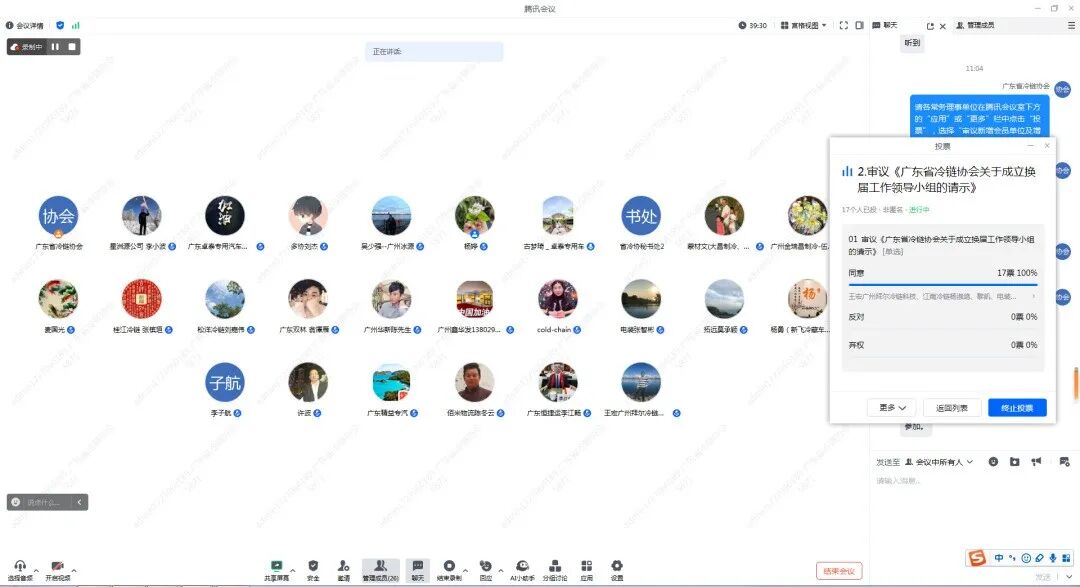Switch to the 管理成员 panel tab
This screenshot has height=587, width=1080.
pyautogui.click(x=975, y=25)
